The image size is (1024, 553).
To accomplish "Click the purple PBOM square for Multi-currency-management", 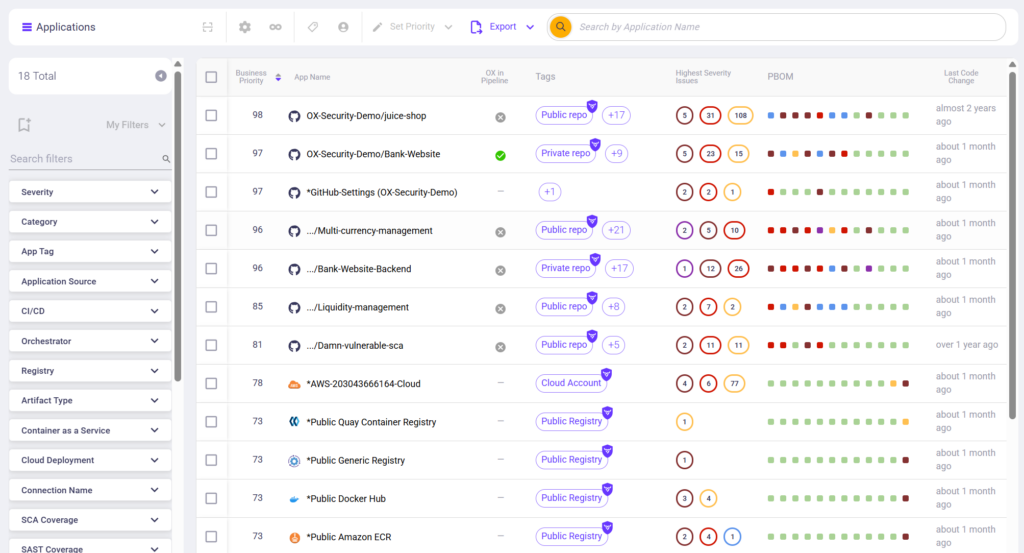I will [x=820, y=230].
